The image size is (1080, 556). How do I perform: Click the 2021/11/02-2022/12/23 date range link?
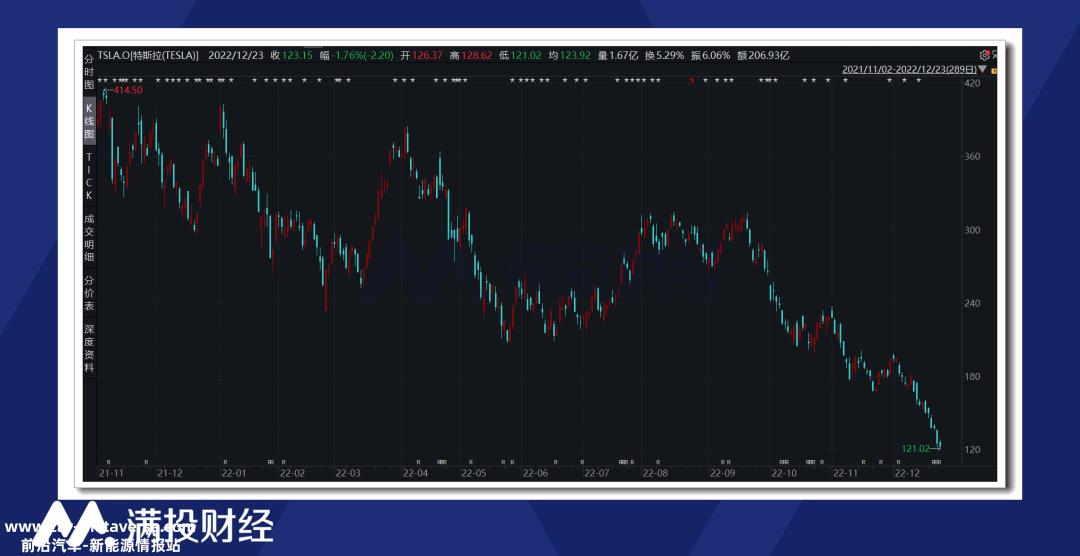click(908, 70)
